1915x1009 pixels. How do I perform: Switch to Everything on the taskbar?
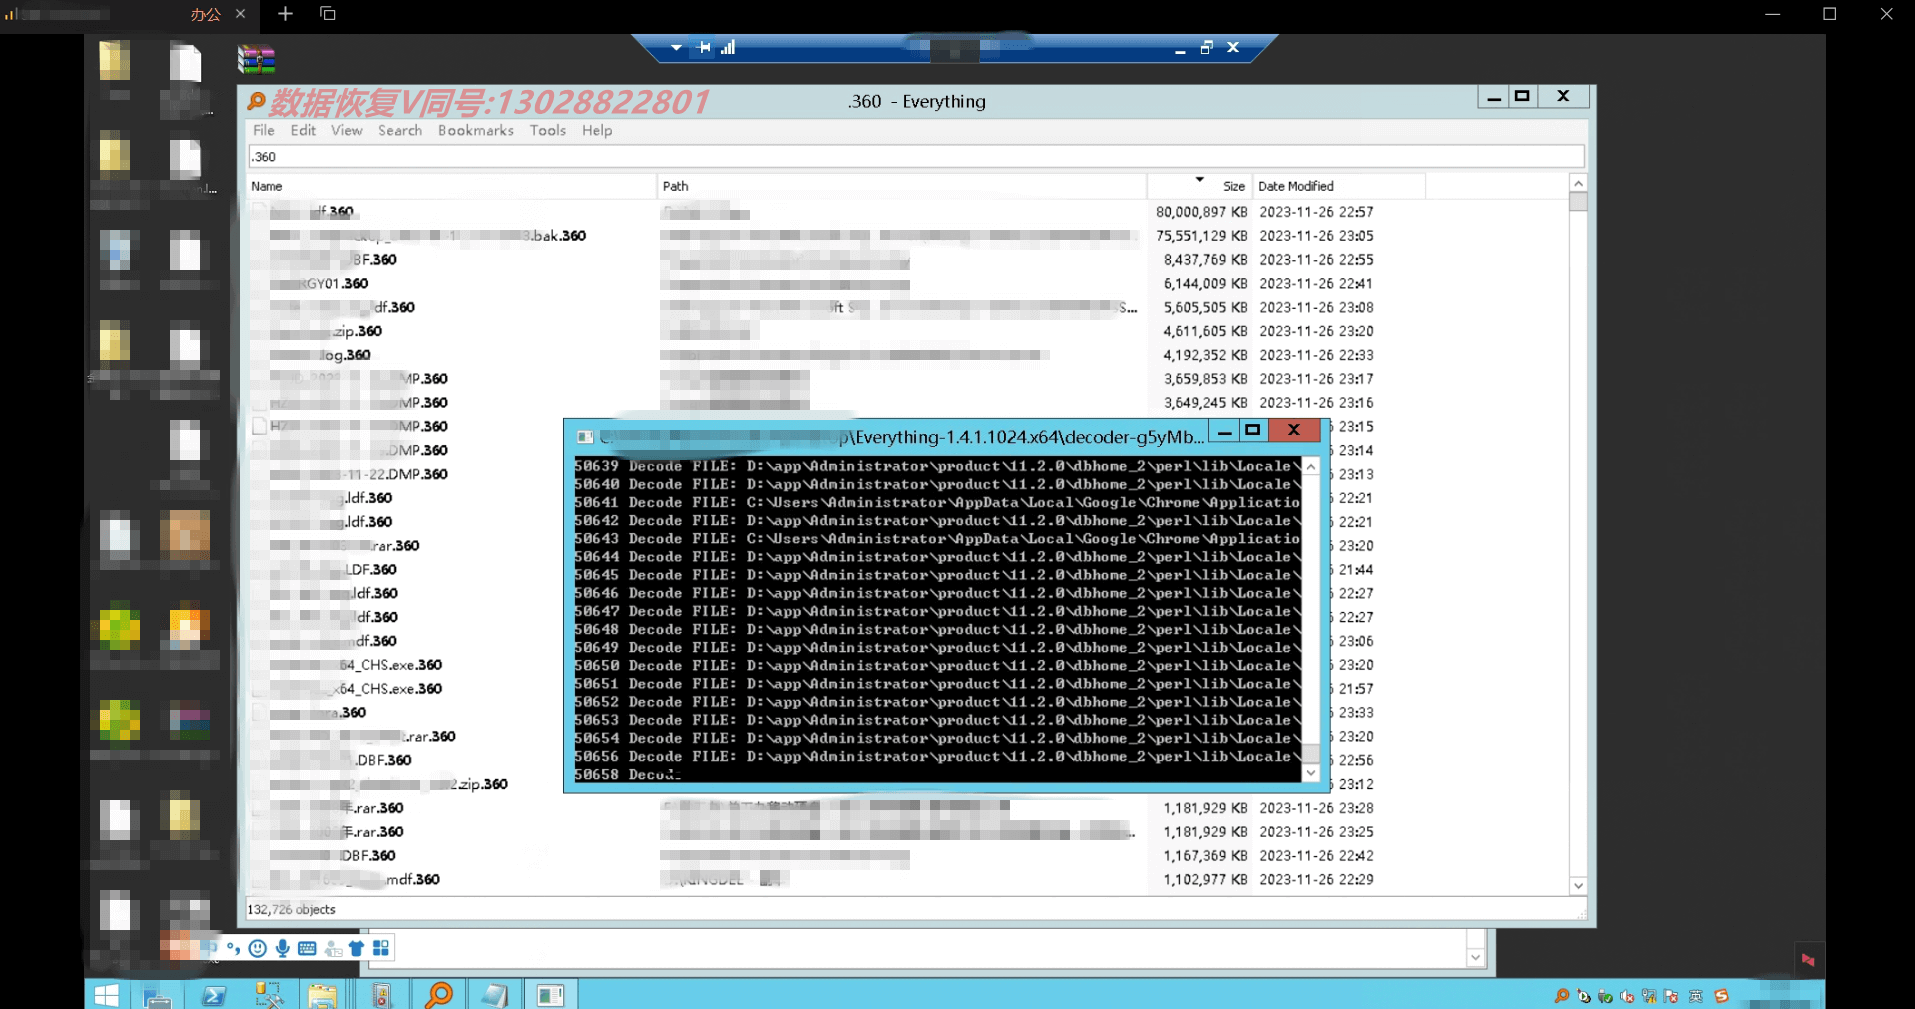coord(438,995)
